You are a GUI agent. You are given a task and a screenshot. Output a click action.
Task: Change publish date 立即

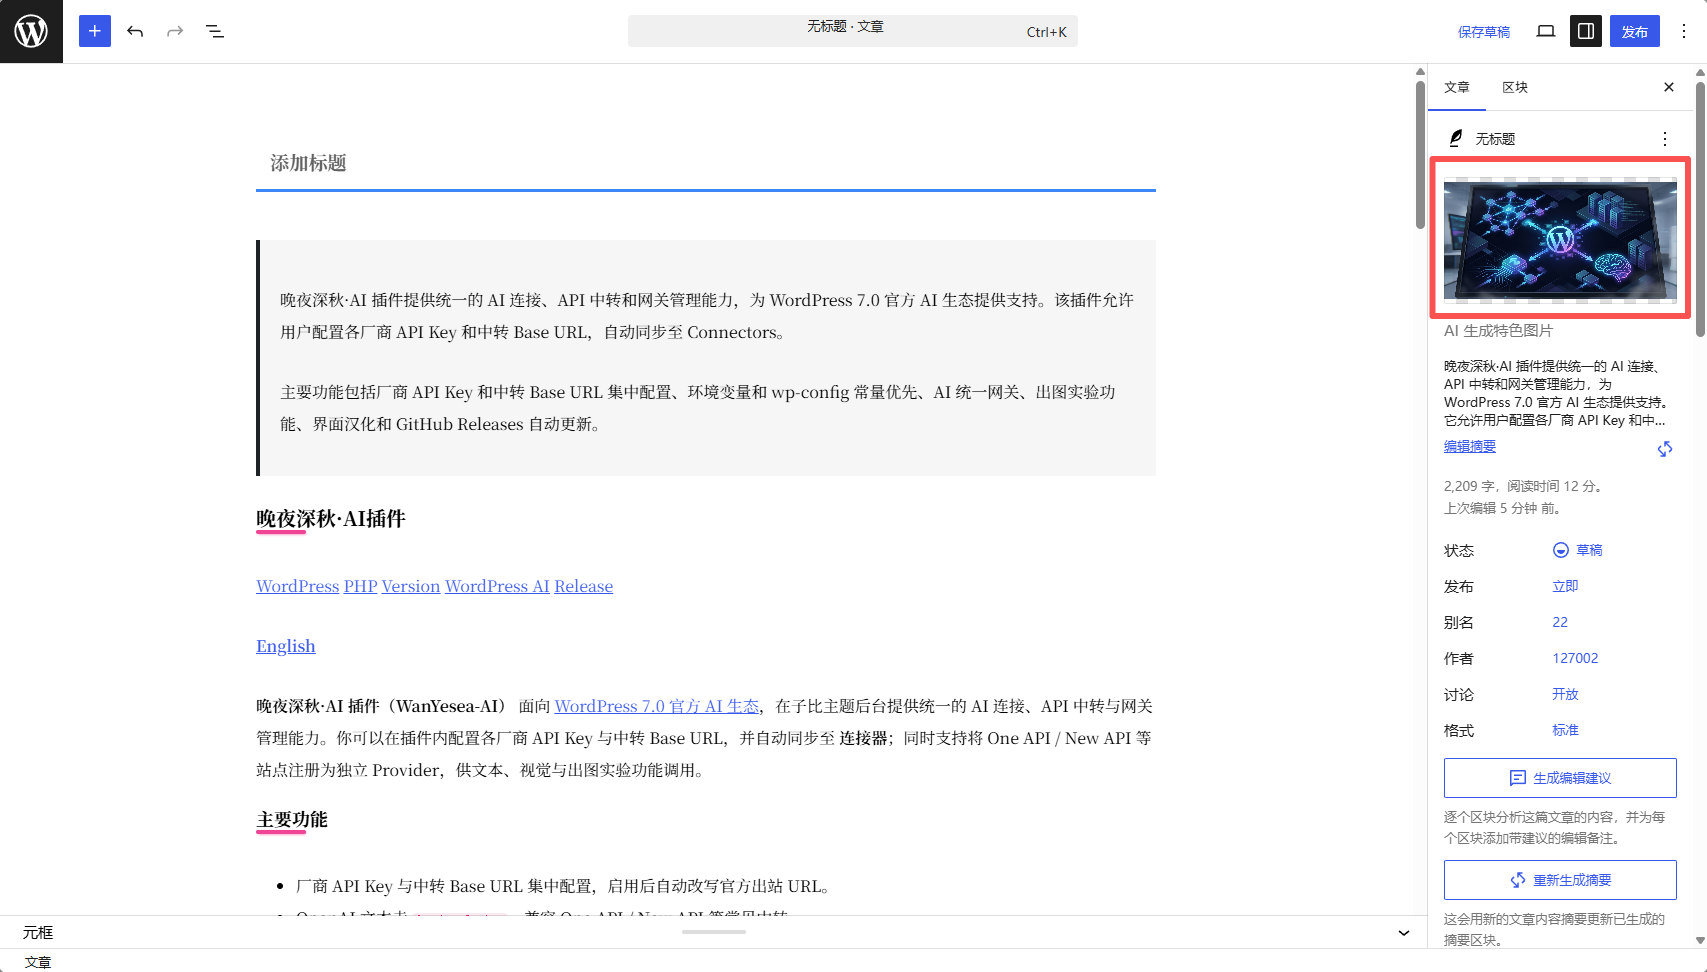1565,586
